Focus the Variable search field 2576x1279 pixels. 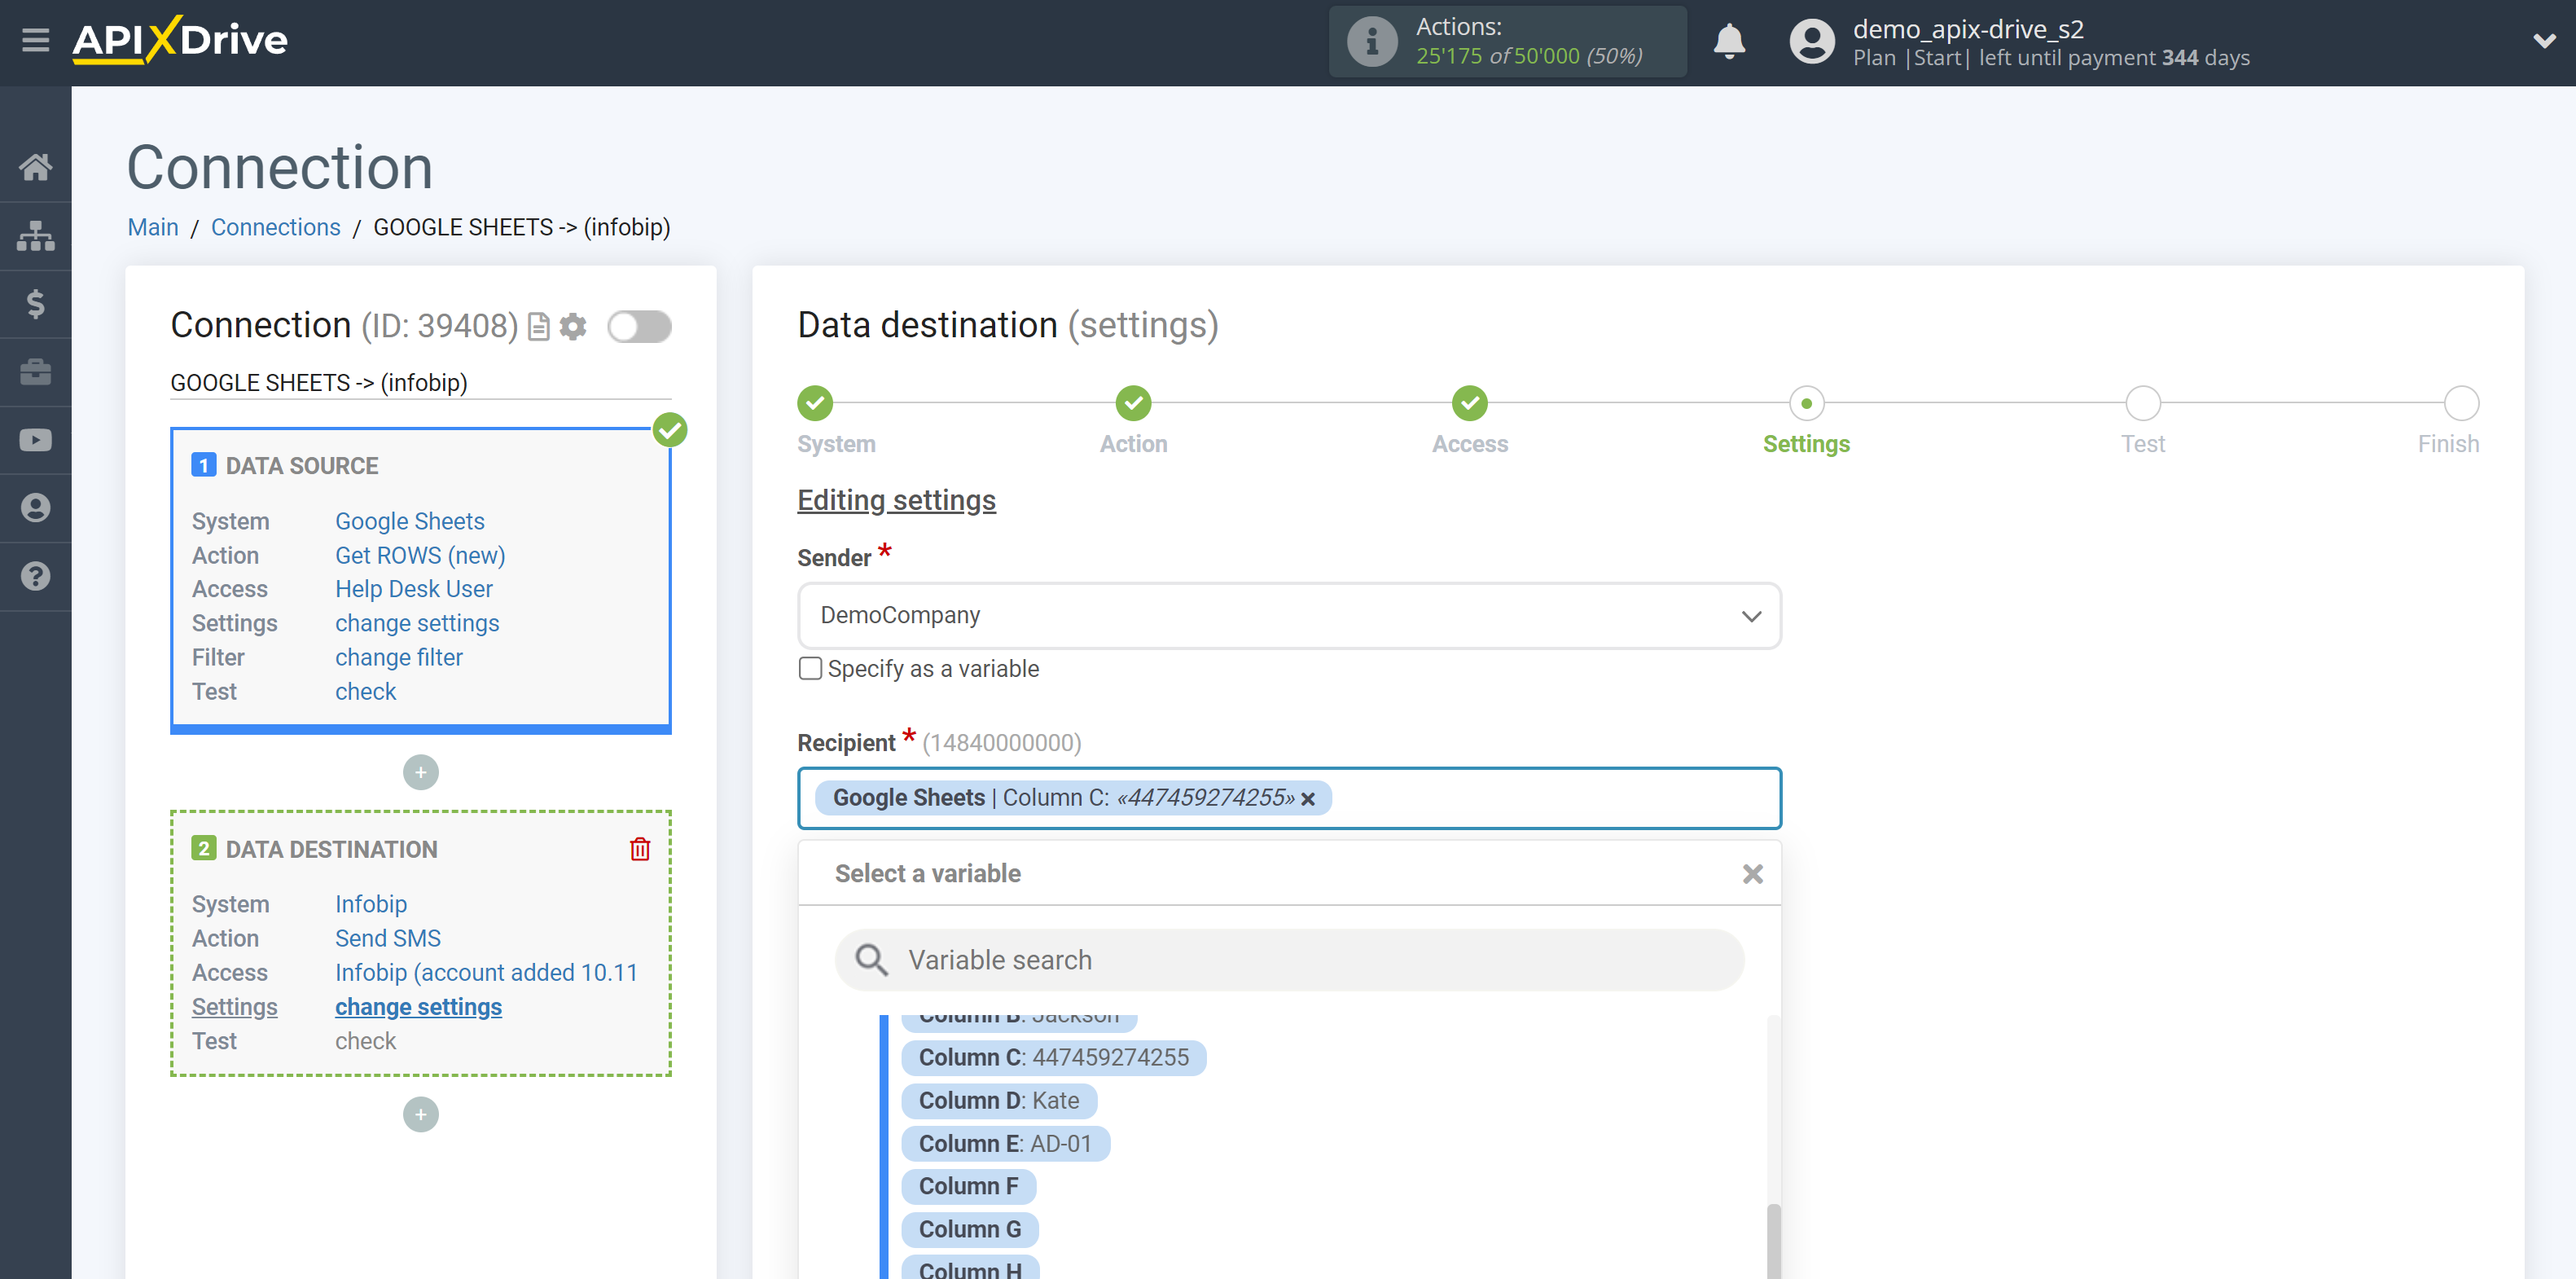point(1289,960)
